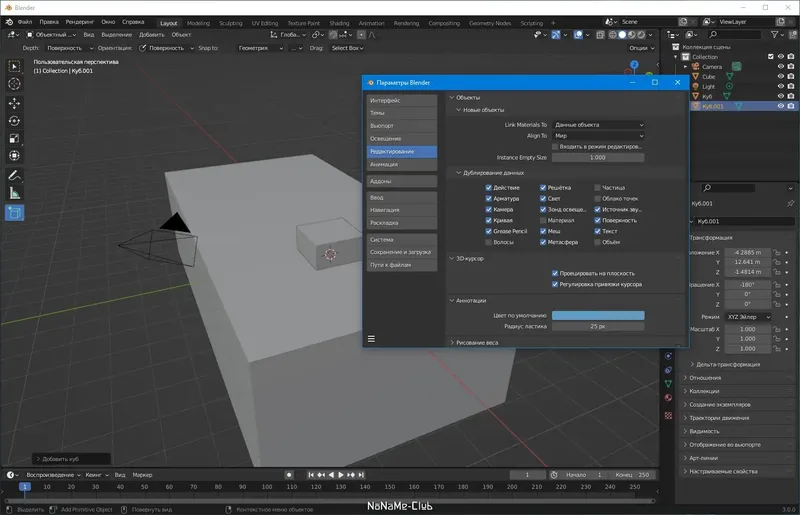Select the Measure tool
This screenshot has width=800, height=515.
click(15, 192)
